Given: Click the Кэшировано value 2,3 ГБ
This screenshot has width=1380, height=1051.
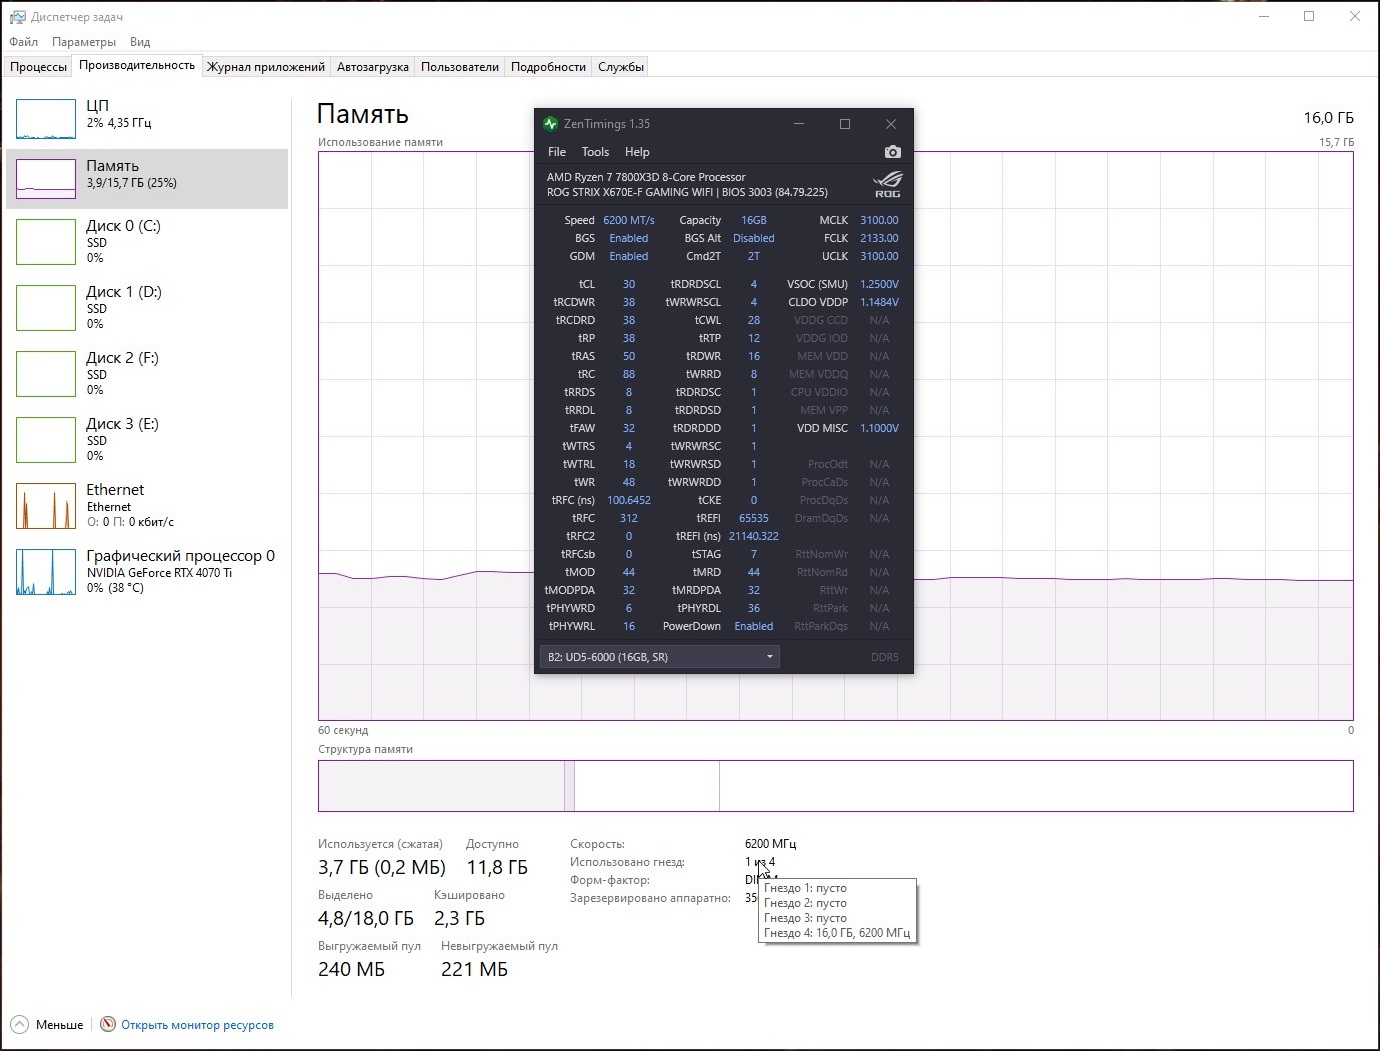Looking at the screenshot, I should point(459,918).
